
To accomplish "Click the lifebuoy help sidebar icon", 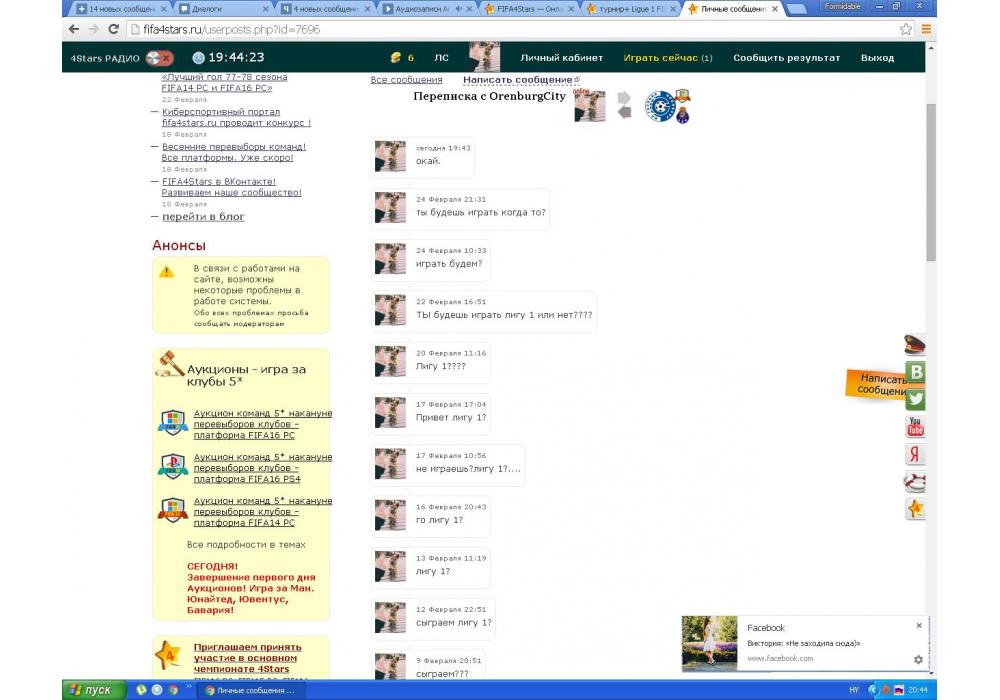I will 915,482.
